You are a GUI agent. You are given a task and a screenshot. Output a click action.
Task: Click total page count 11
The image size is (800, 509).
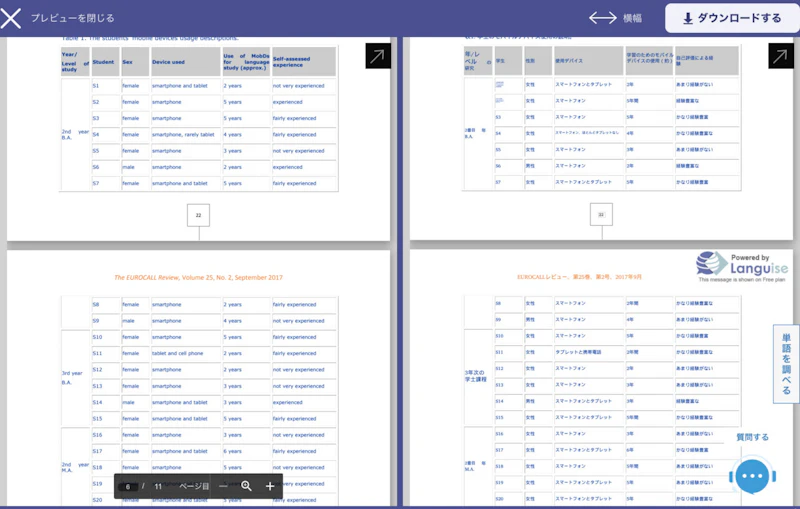[x=158, y=487]
